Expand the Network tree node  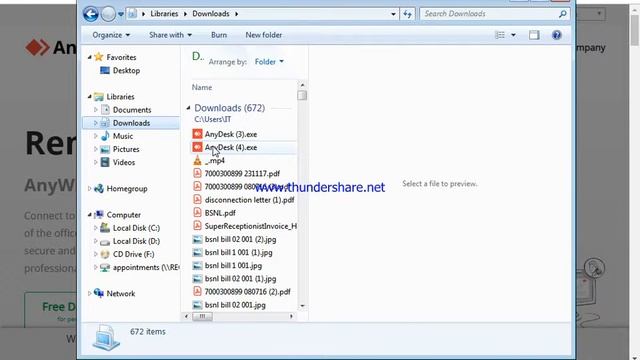89,293
